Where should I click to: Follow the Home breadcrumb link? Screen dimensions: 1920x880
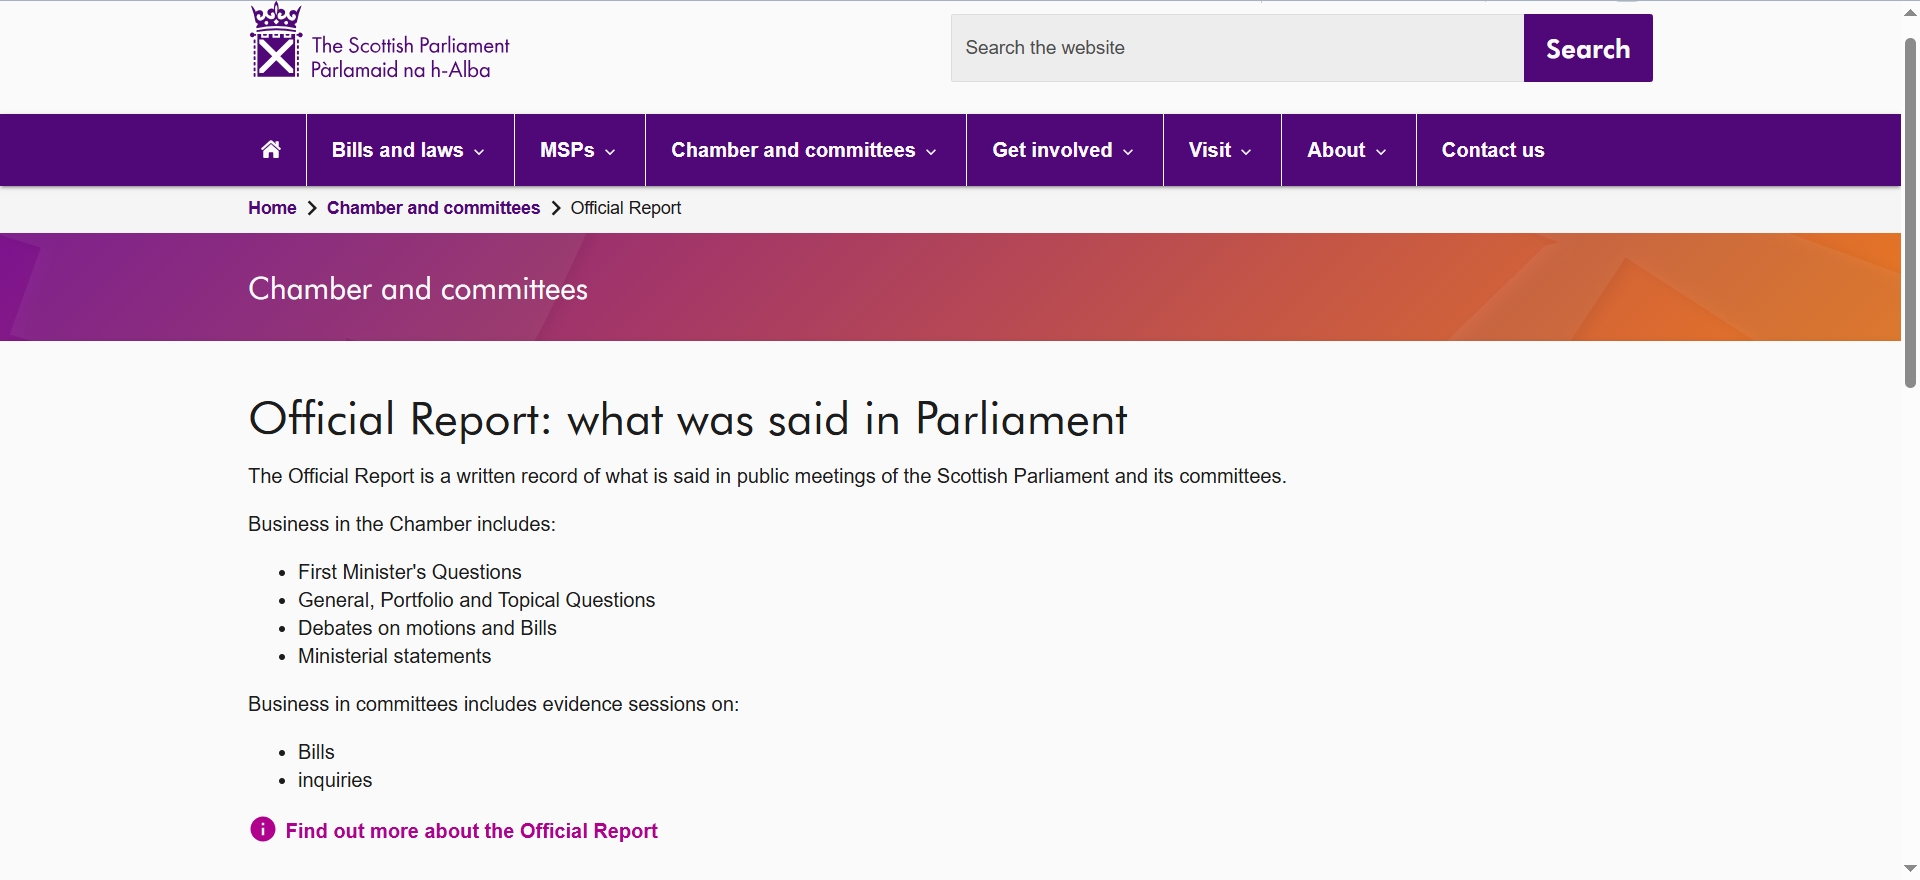pyautogui.click(x=272, y=208)
